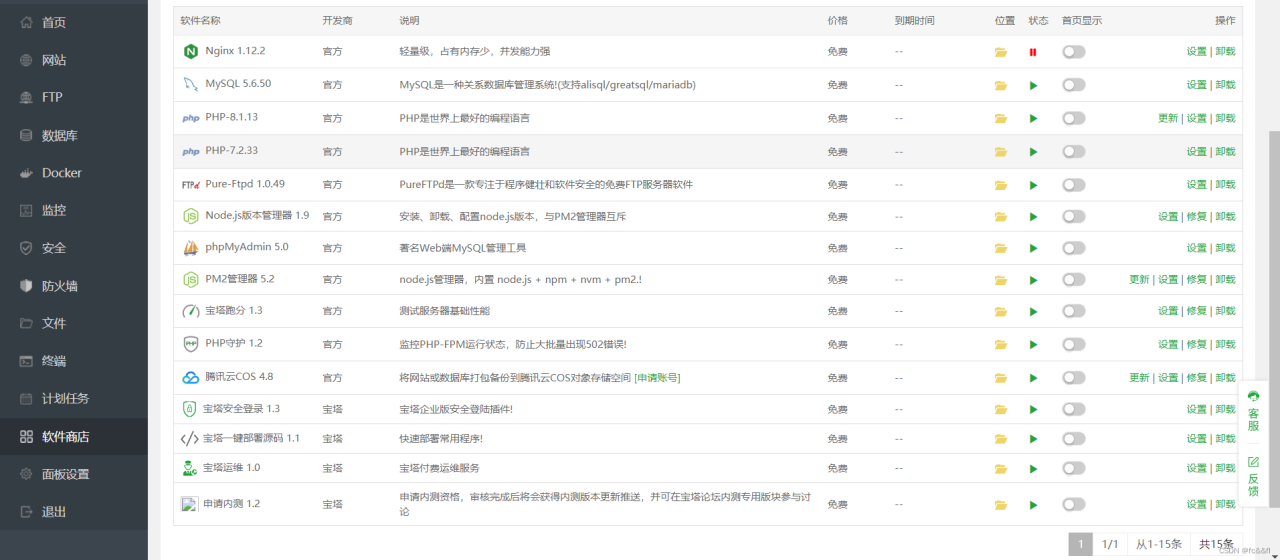Click the vertical scrollbar on the right
Image resolution: width=1280 pixels, height=560 pixels.
1274,300
